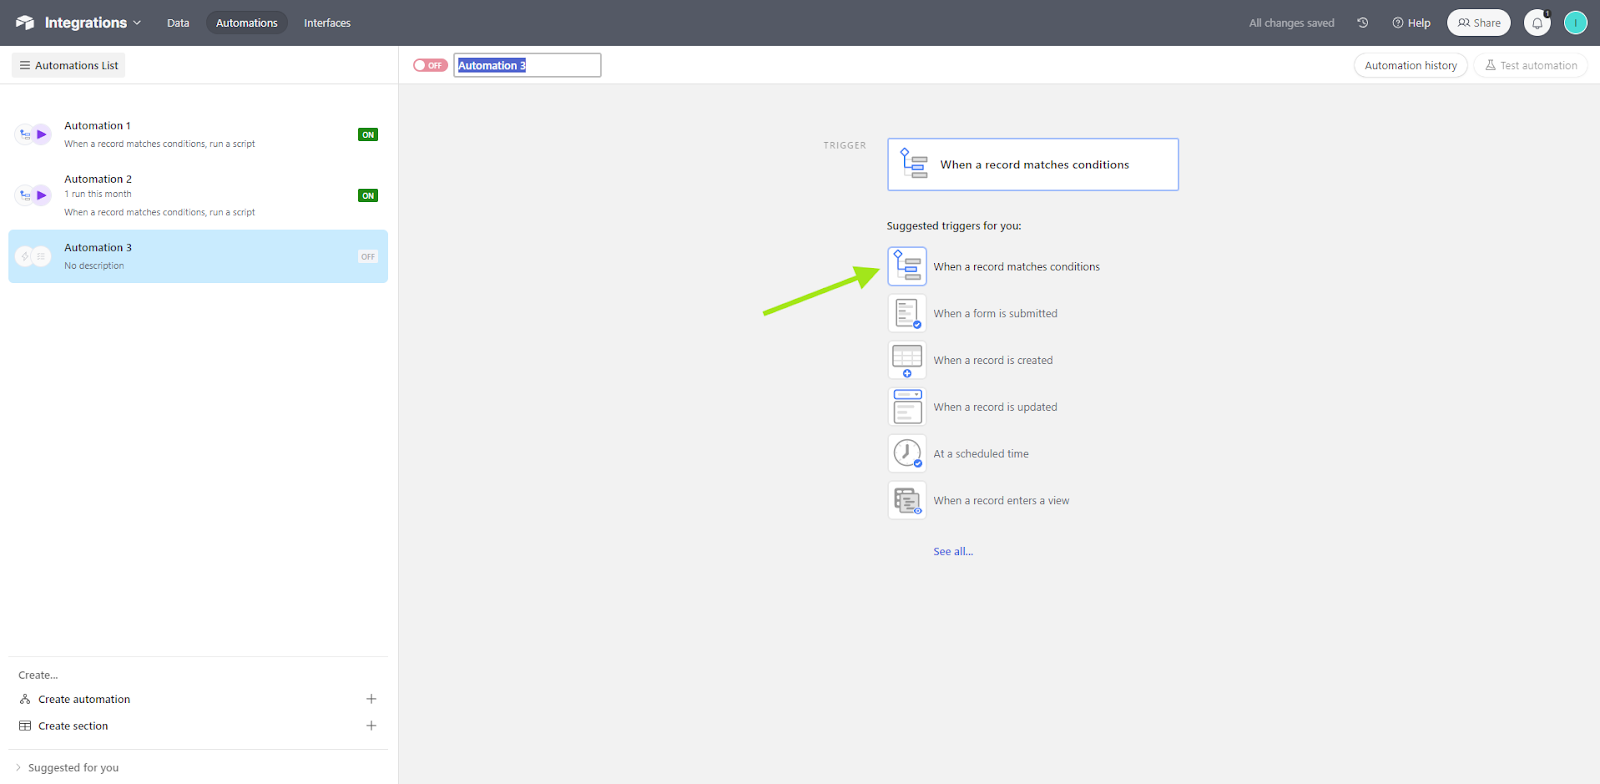Click the Automation 2 trigger-script icon
1600x784 pixels.
point(33,195)
